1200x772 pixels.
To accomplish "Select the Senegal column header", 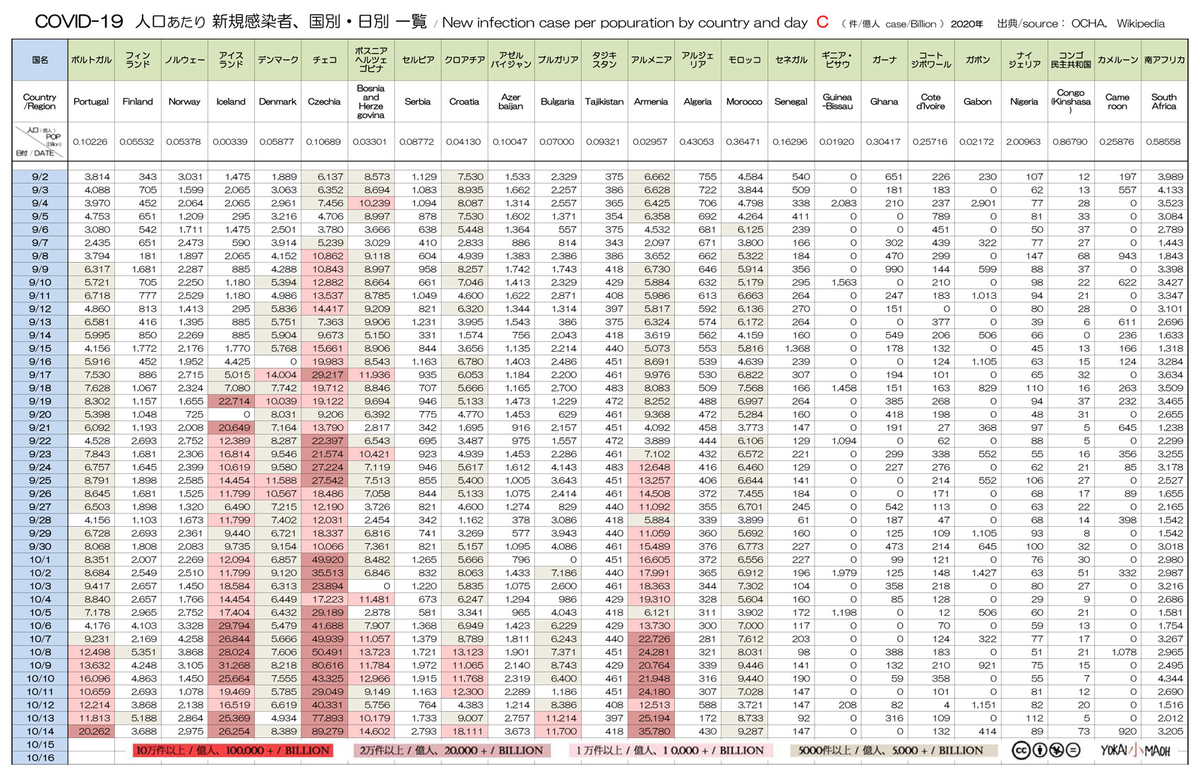I will [790, 102].
